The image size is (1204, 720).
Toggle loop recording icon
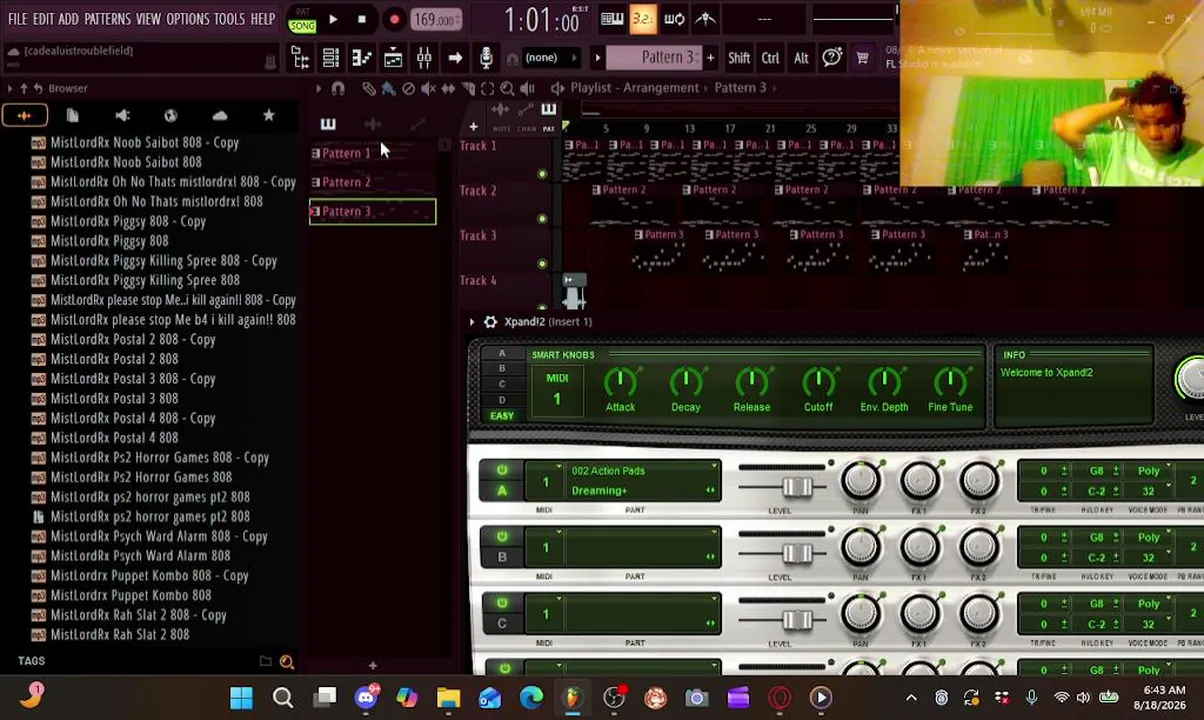(674, 18)
